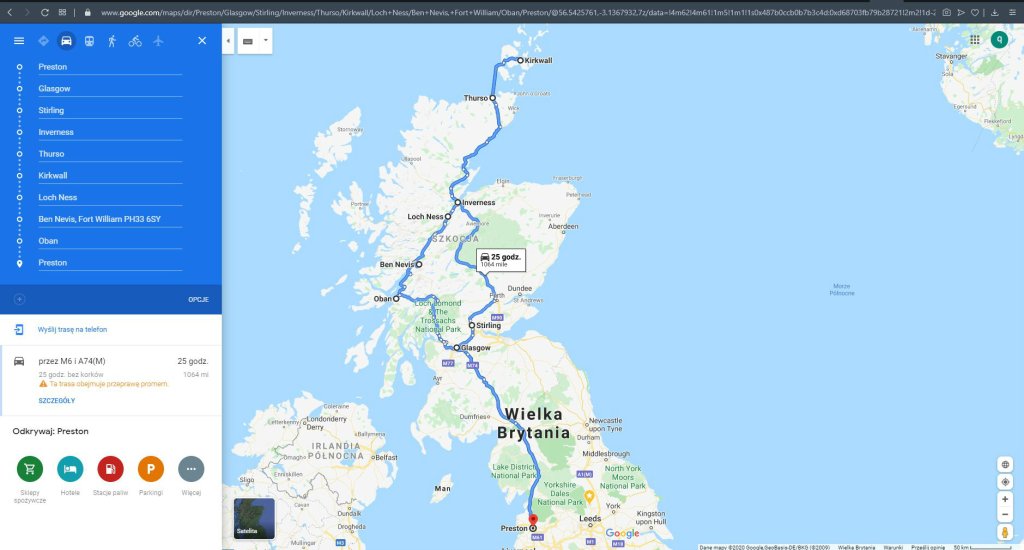1024x550 pixels.
Task: Click the zoom in plus button
Action: (1005, 499)
